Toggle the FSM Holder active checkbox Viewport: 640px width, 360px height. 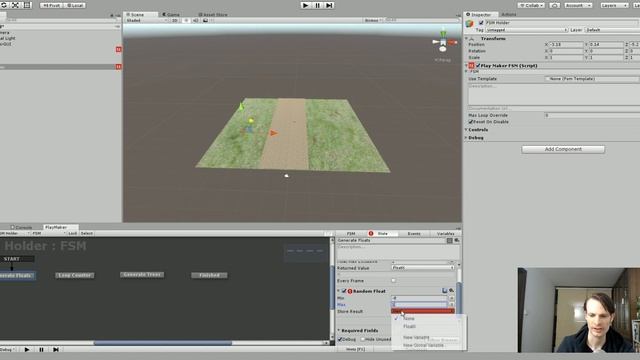pos(481,23)
